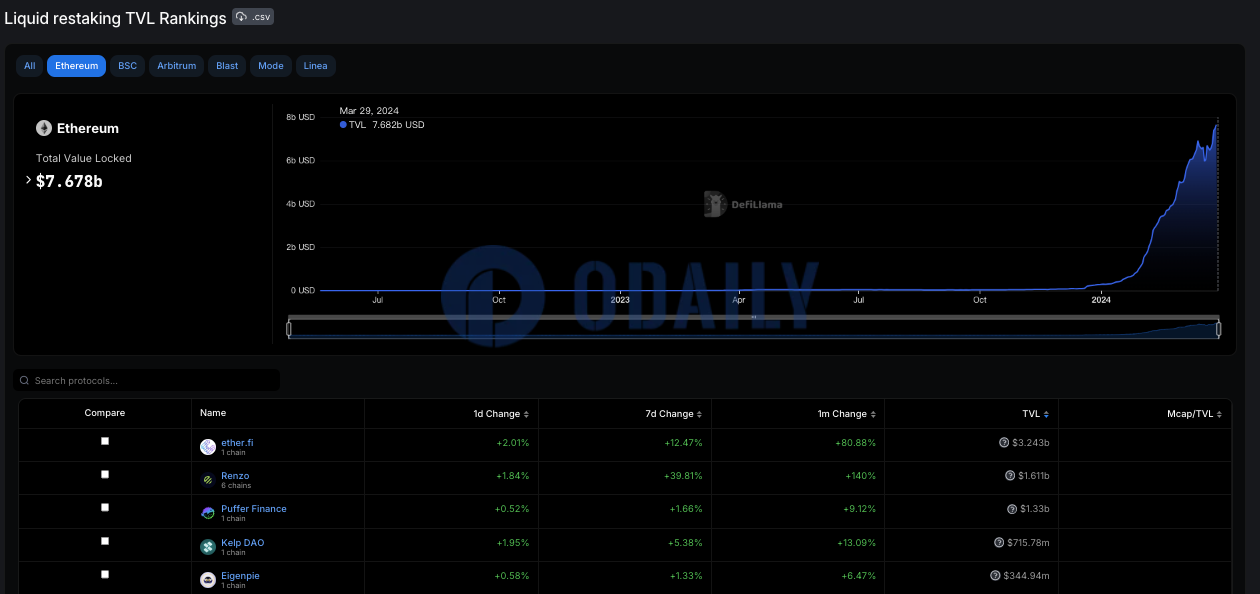Select the +6.47% 1m change value
The width and height of the screenshot is (1260, 594).
pos(858,576)
